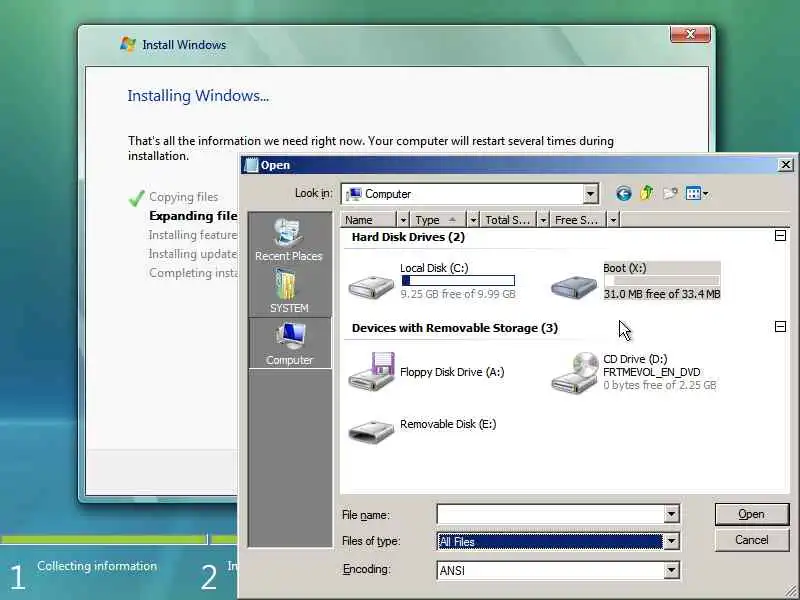Sort by Total Size column header

[x=508, y=220]
